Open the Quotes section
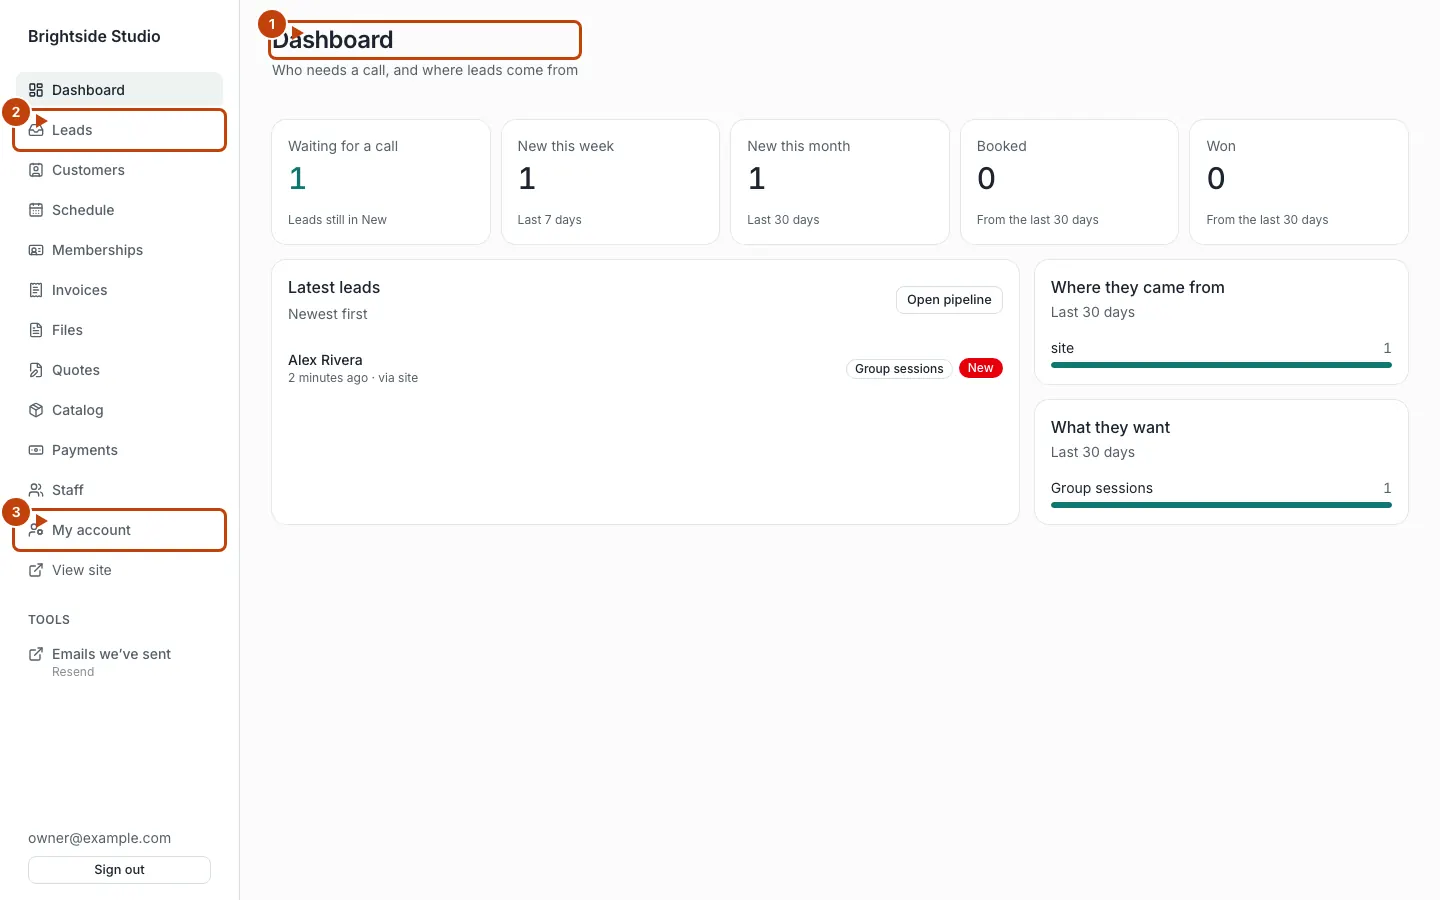Image resolution: width=1440 pixels, height=900 pixels. coord(119,370)
